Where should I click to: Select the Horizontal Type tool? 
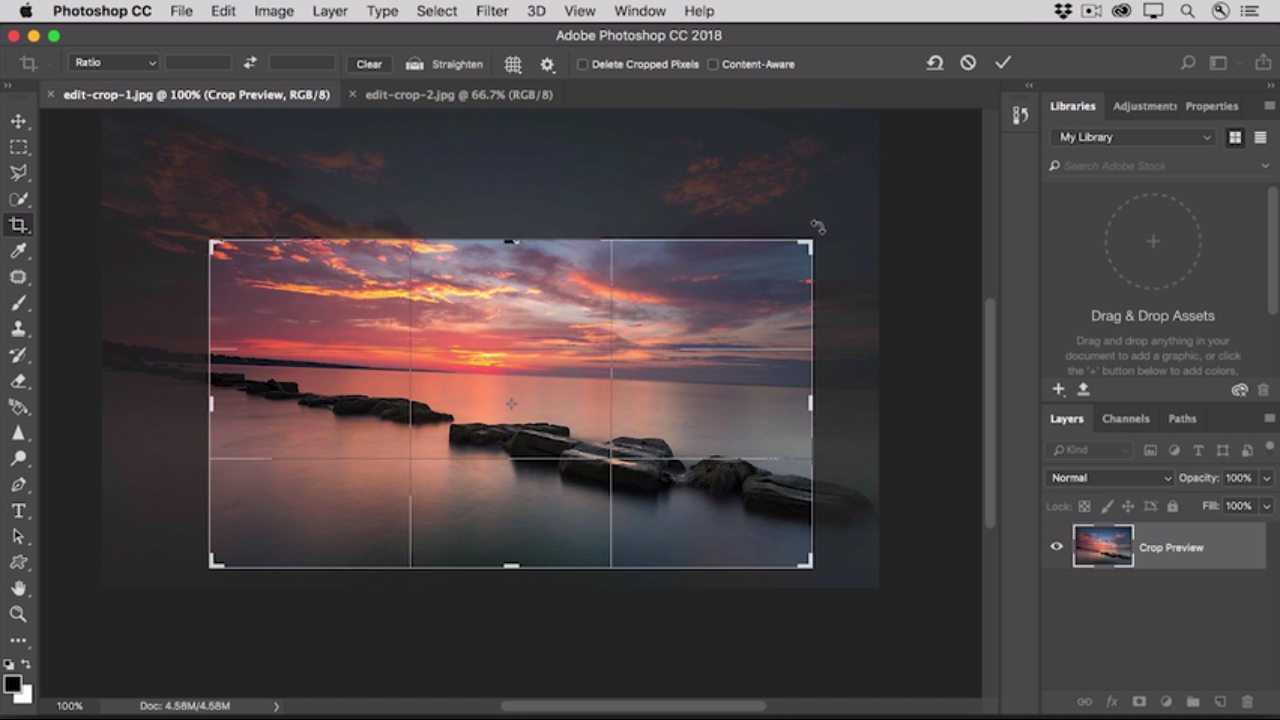[18, 511]
